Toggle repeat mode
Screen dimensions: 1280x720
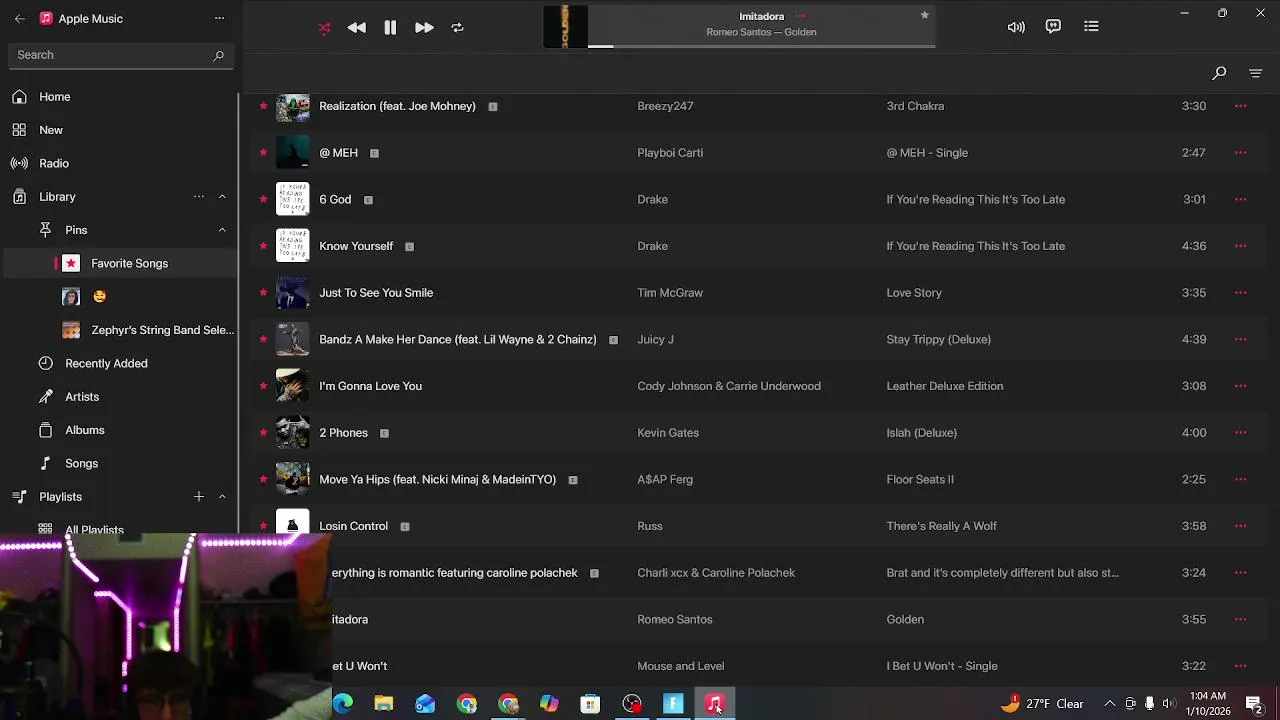click(x=457, y=28)
